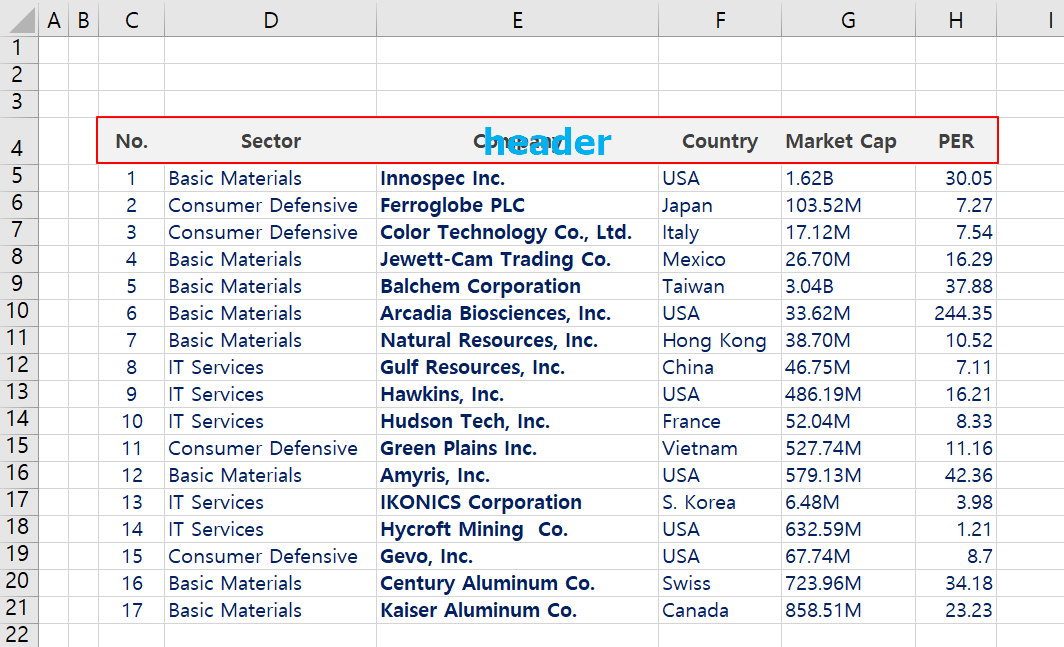Viewport: 1064px width, 647px height.
Task: Select 'Natural Resources, Inc.' cell
Action: (517, 340)
